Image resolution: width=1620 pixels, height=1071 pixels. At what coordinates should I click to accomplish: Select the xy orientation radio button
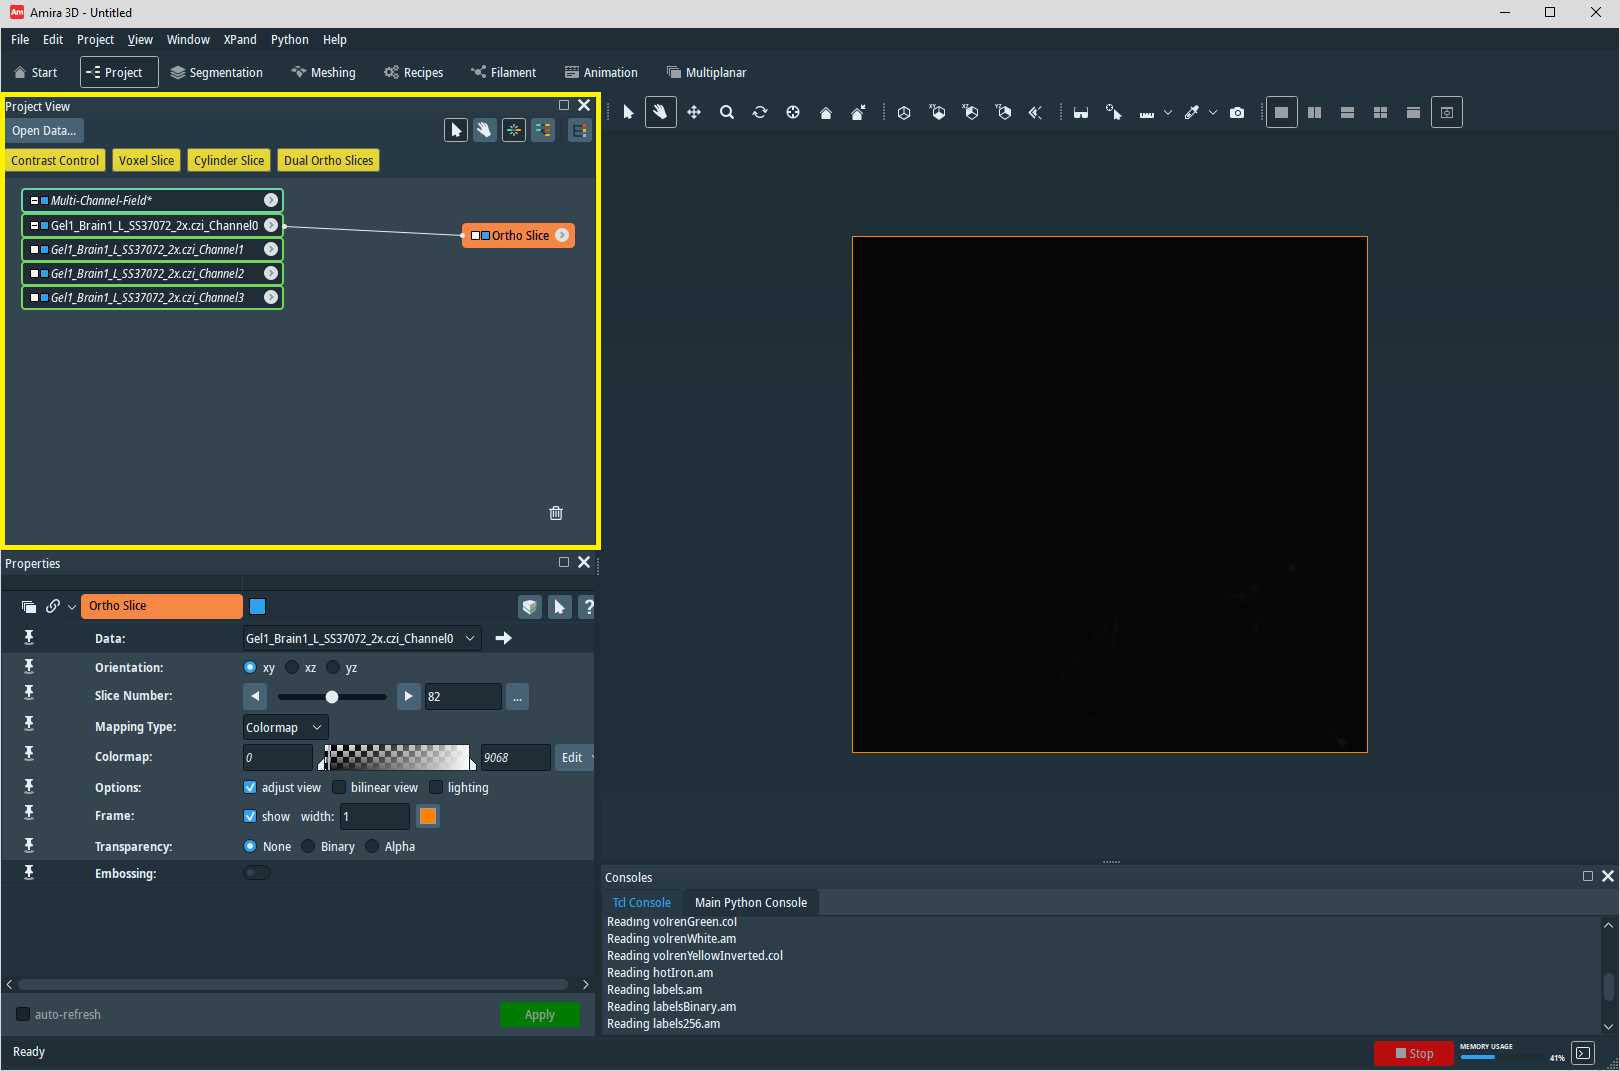coord(250,667)
